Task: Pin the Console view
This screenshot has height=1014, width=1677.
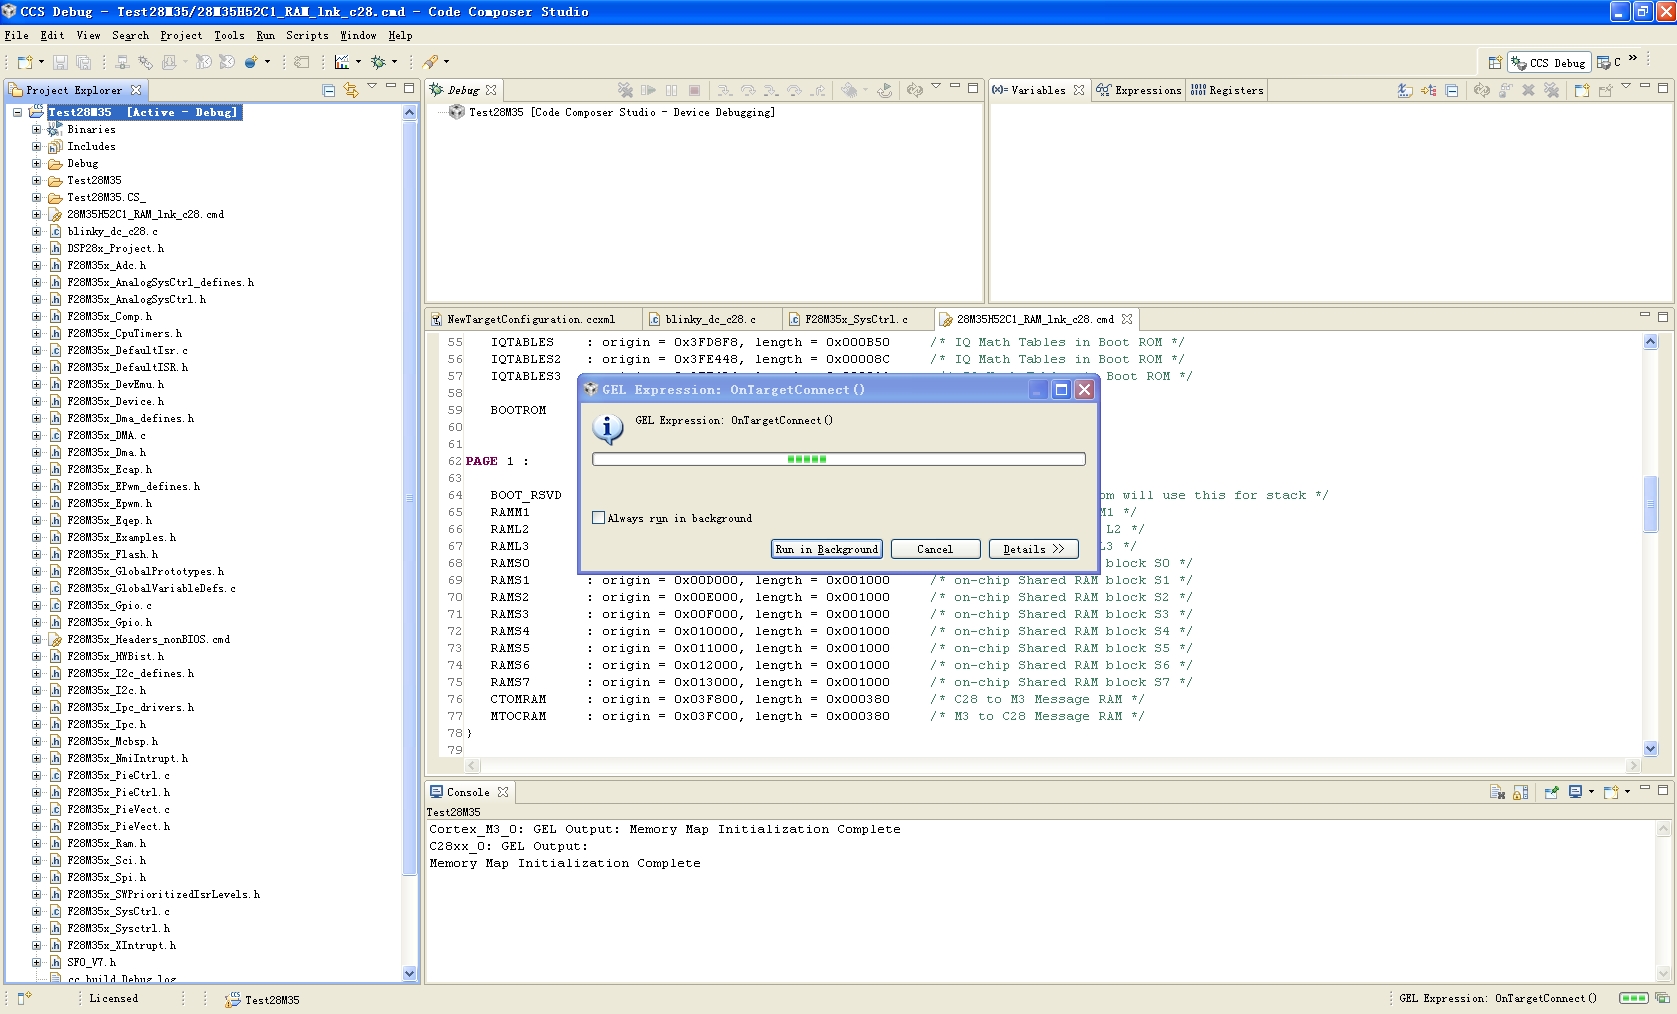Action: pyautogui.click(x=1551, y=792)
